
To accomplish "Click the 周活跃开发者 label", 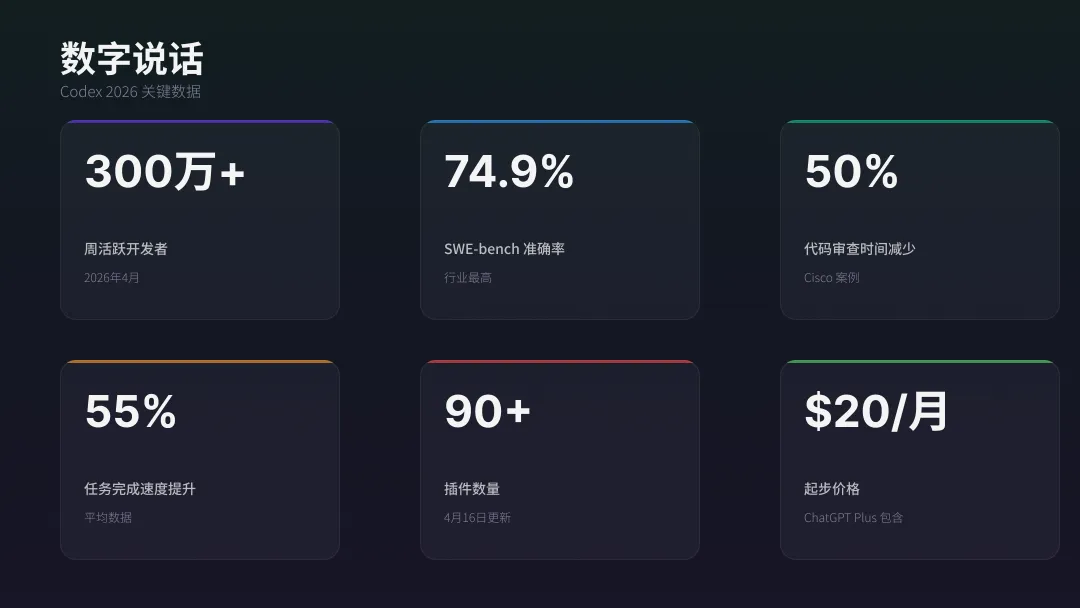I will click(126, 249).
